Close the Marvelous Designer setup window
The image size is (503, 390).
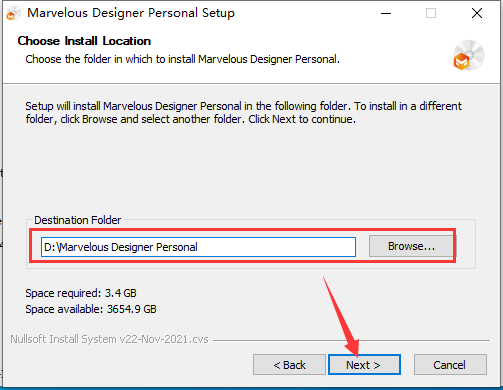pyautogui.click(x=477, y=13)
